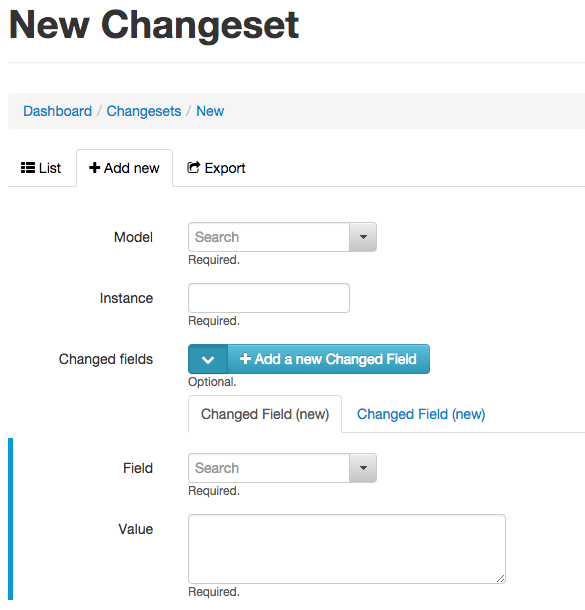Viewport: 585px width, 610px height.
Task: Focus the Model search box
Action: click(x=269, y=237)
